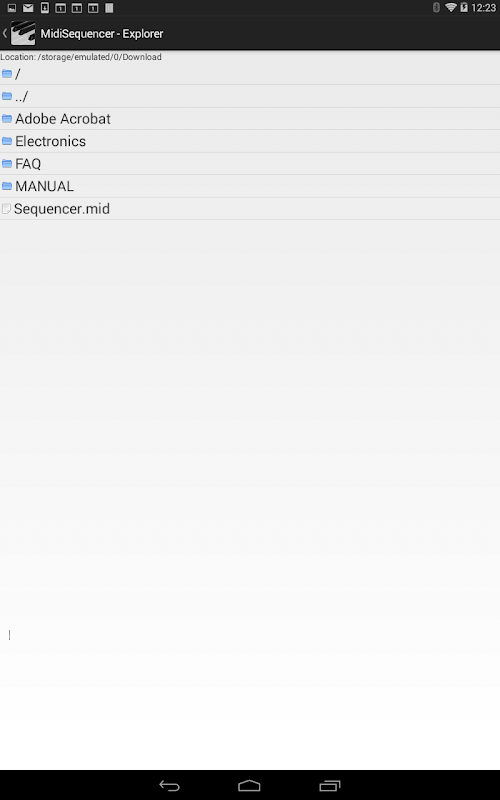Click the Electronics folder icon
Image resolution: width=500 pixels, height=800 pixels.
pyautogui.click(x=7, y=141)
